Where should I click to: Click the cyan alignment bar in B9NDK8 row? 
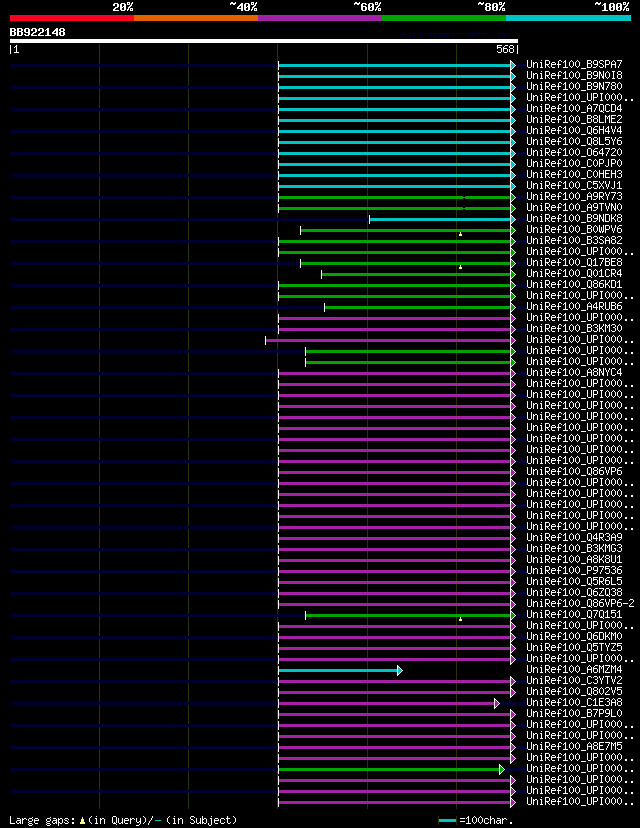coord(440,220)
